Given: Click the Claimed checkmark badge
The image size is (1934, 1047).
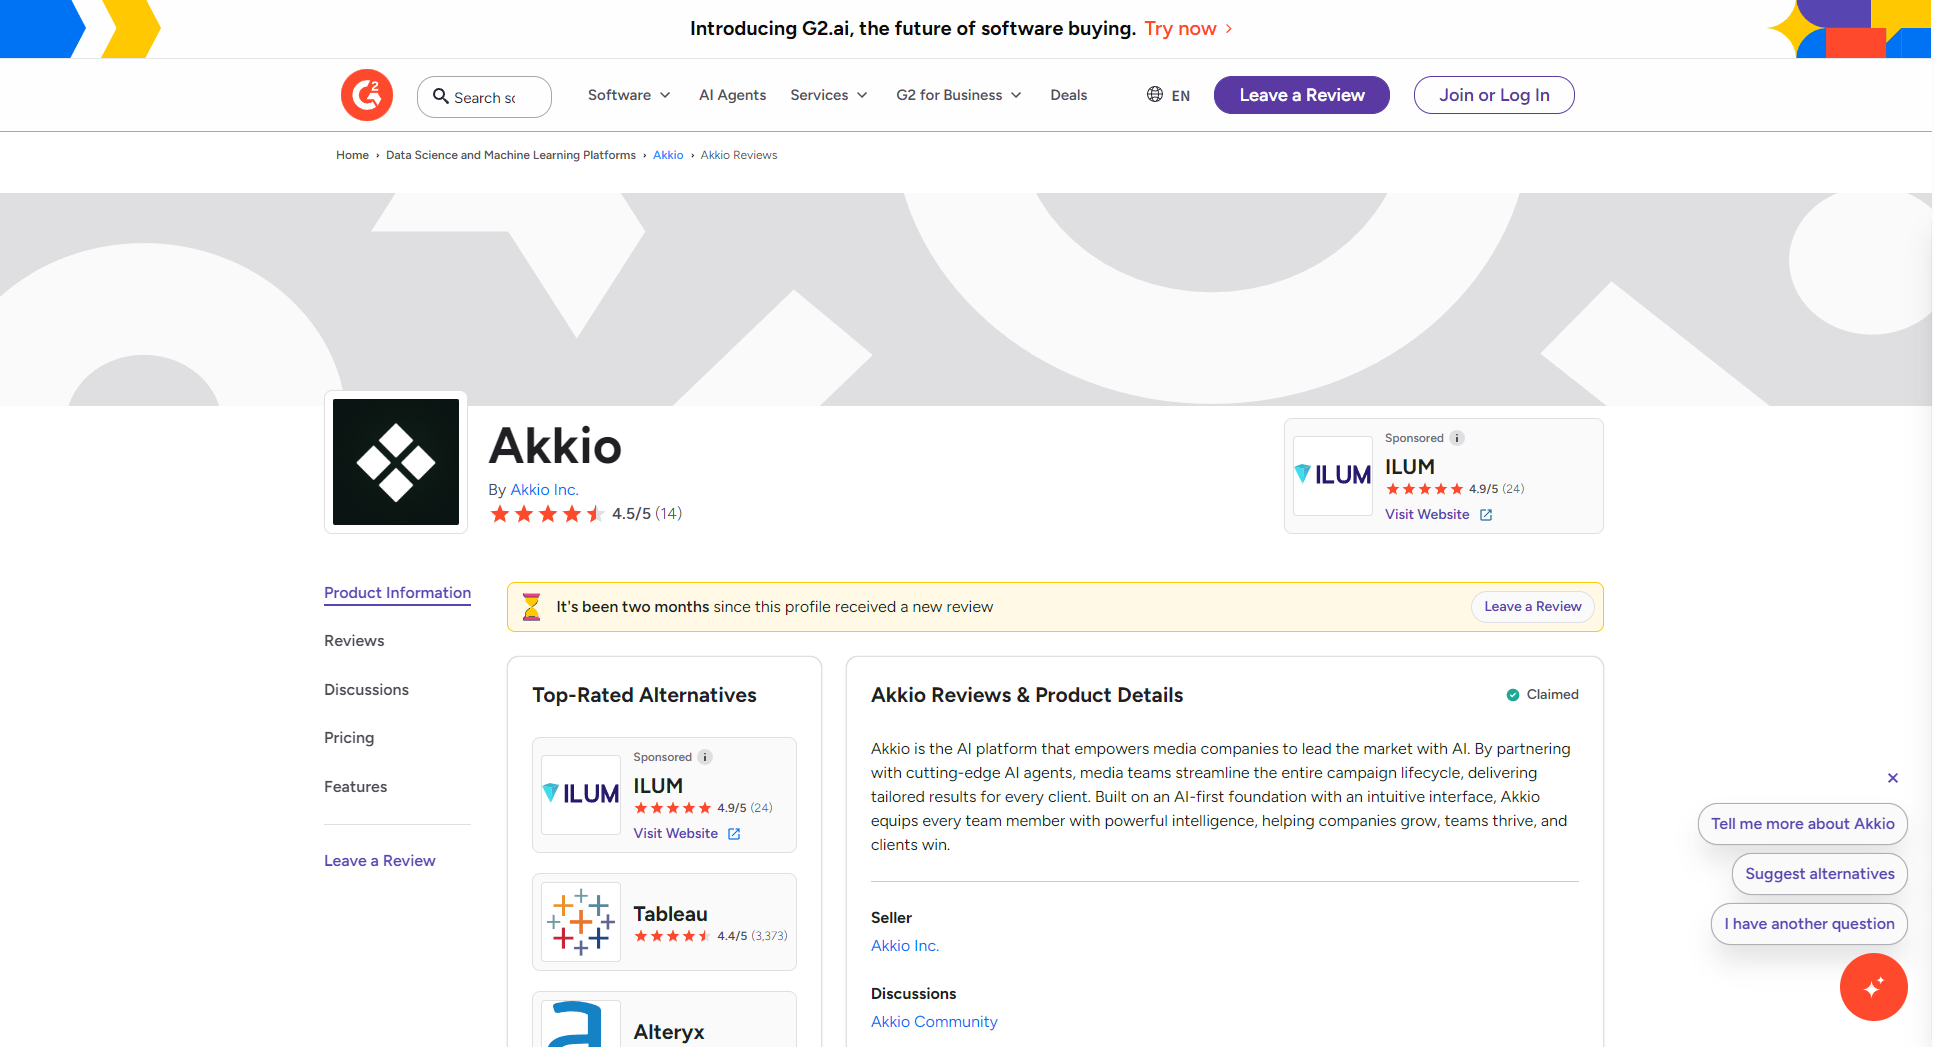Looking at the screenshot, I should pos(1512,694).
